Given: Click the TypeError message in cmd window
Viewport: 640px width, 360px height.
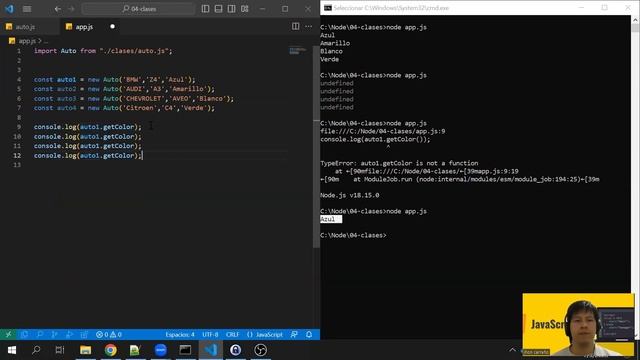Looking at the screenshot, I should [x=399, y=163].
